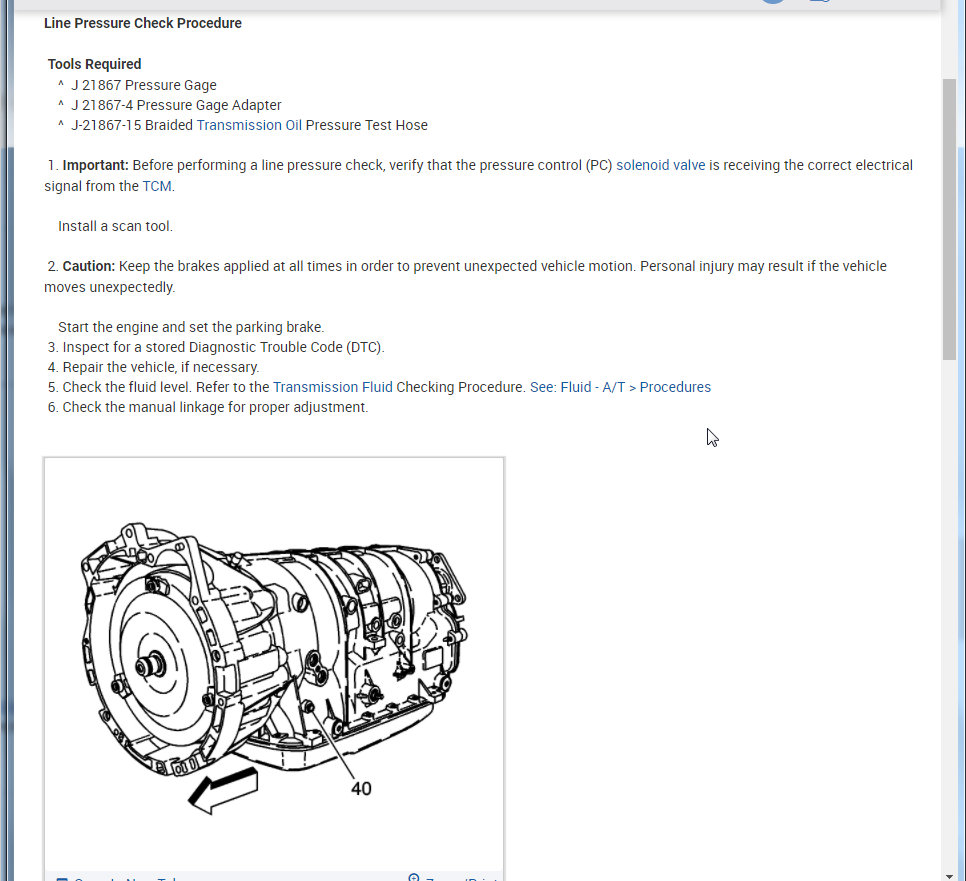966x881 pixels.
Task: Click the TCM hyperlink
Action: 156,186
